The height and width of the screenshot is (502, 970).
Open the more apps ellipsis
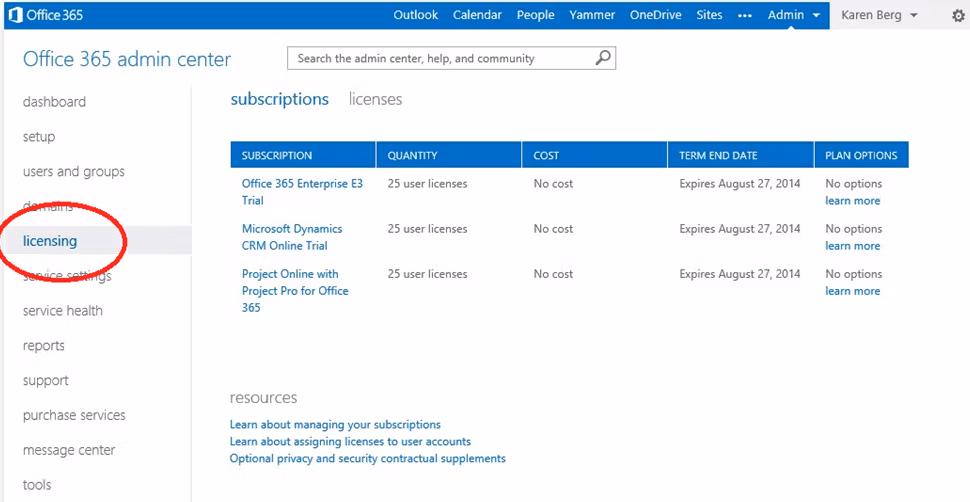click(x=744, y=15)
